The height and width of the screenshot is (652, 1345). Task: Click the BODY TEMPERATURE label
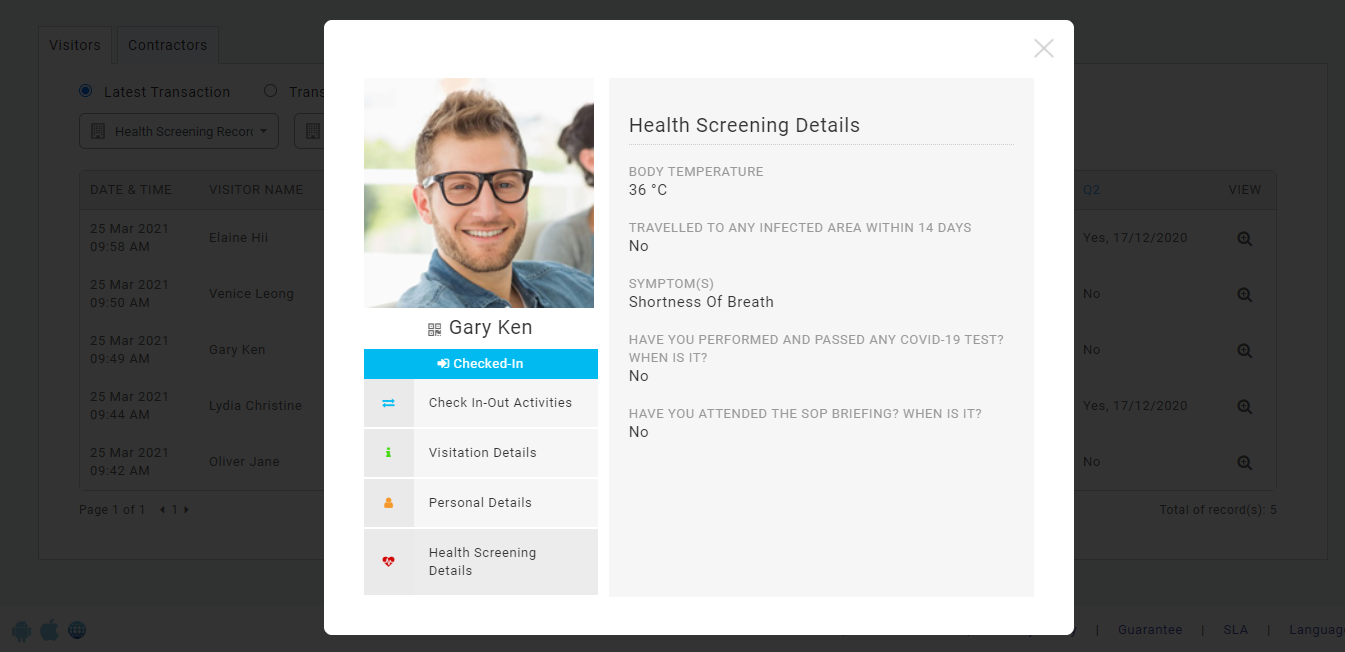696,172
